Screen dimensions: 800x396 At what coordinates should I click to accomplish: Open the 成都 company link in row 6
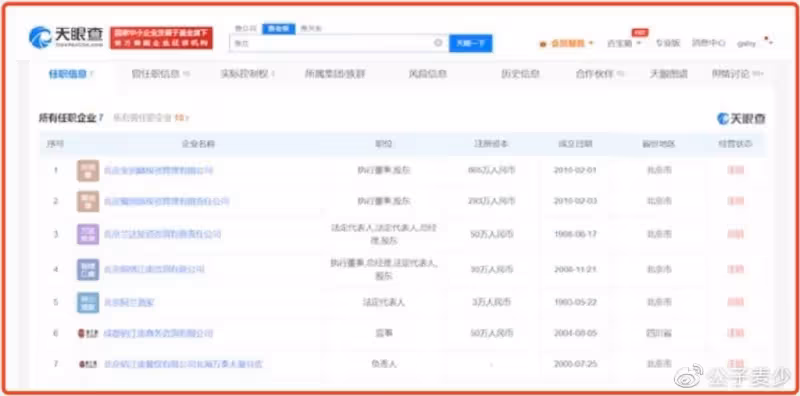pyautogui.click(x=158, y=333)
